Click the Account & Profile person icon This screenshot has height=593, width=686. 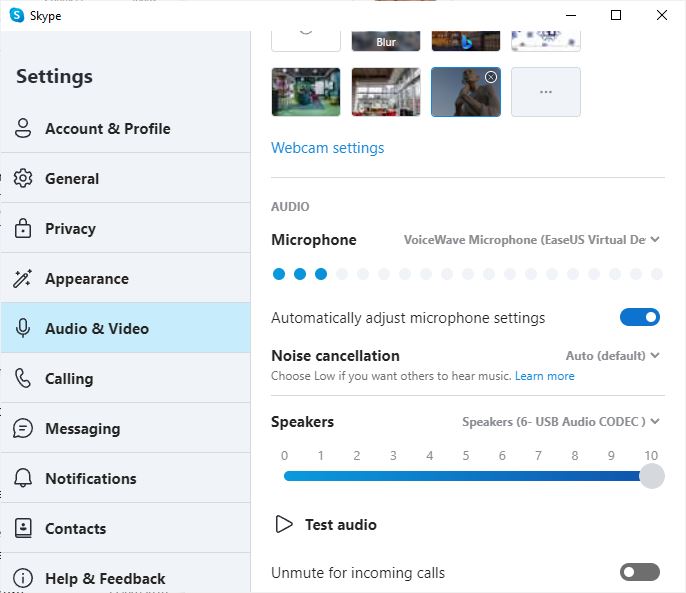(x=23, y=128)
